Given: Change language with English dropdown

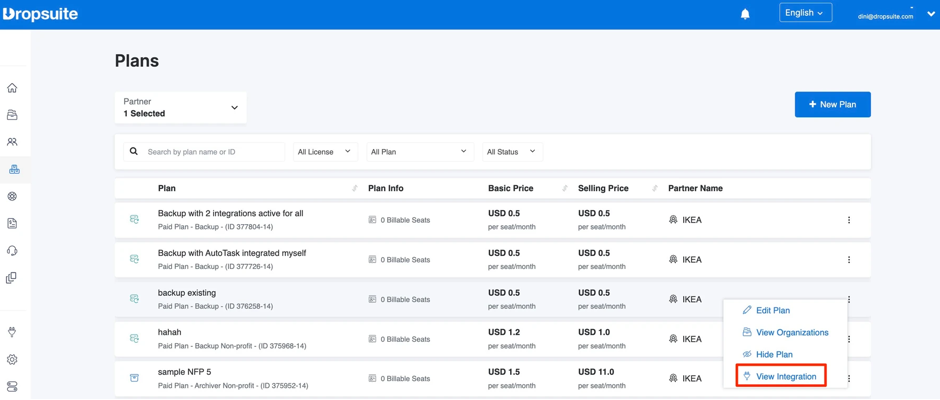Looking at the screenshot, I should 805,13.
